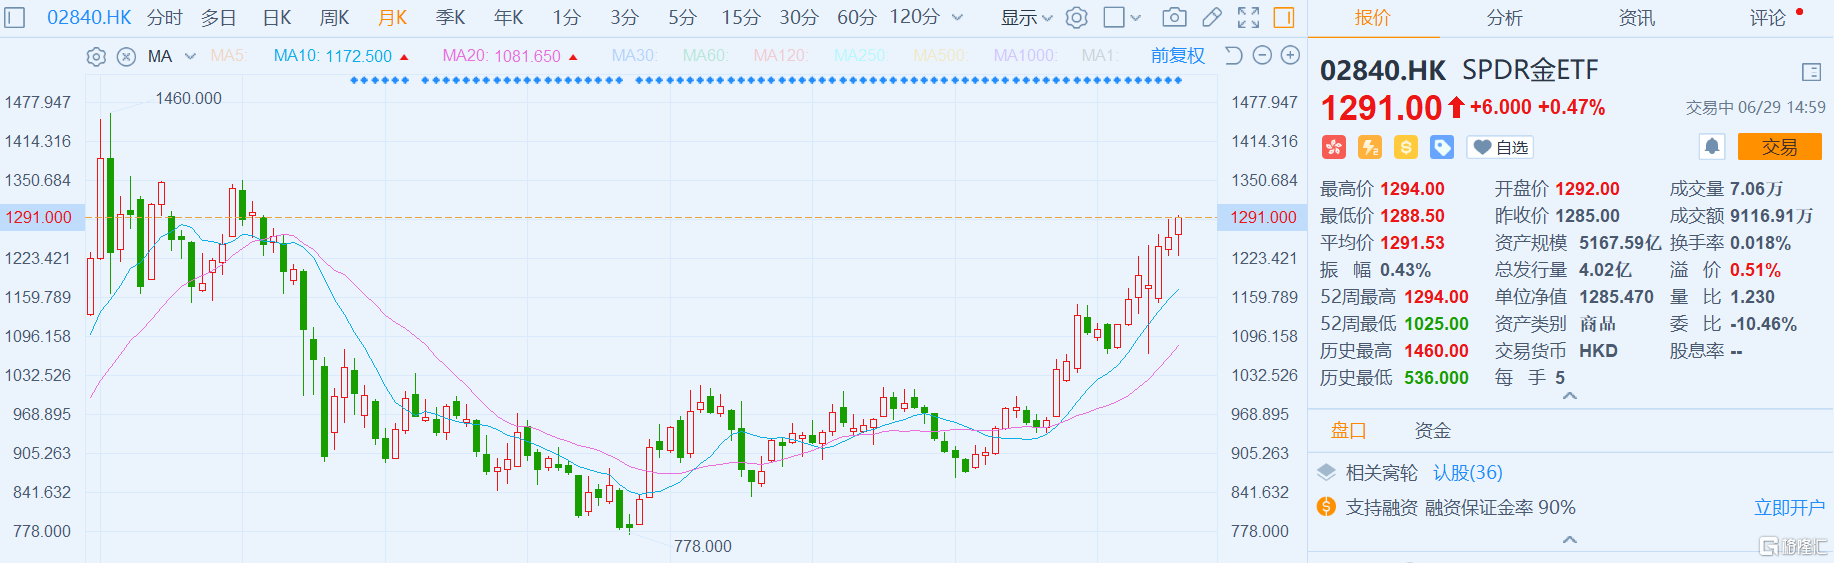Switch to 周K weekly candlestick
Image resolution: width=1834 pixels, height=563 pixels.
pos(335,18)
